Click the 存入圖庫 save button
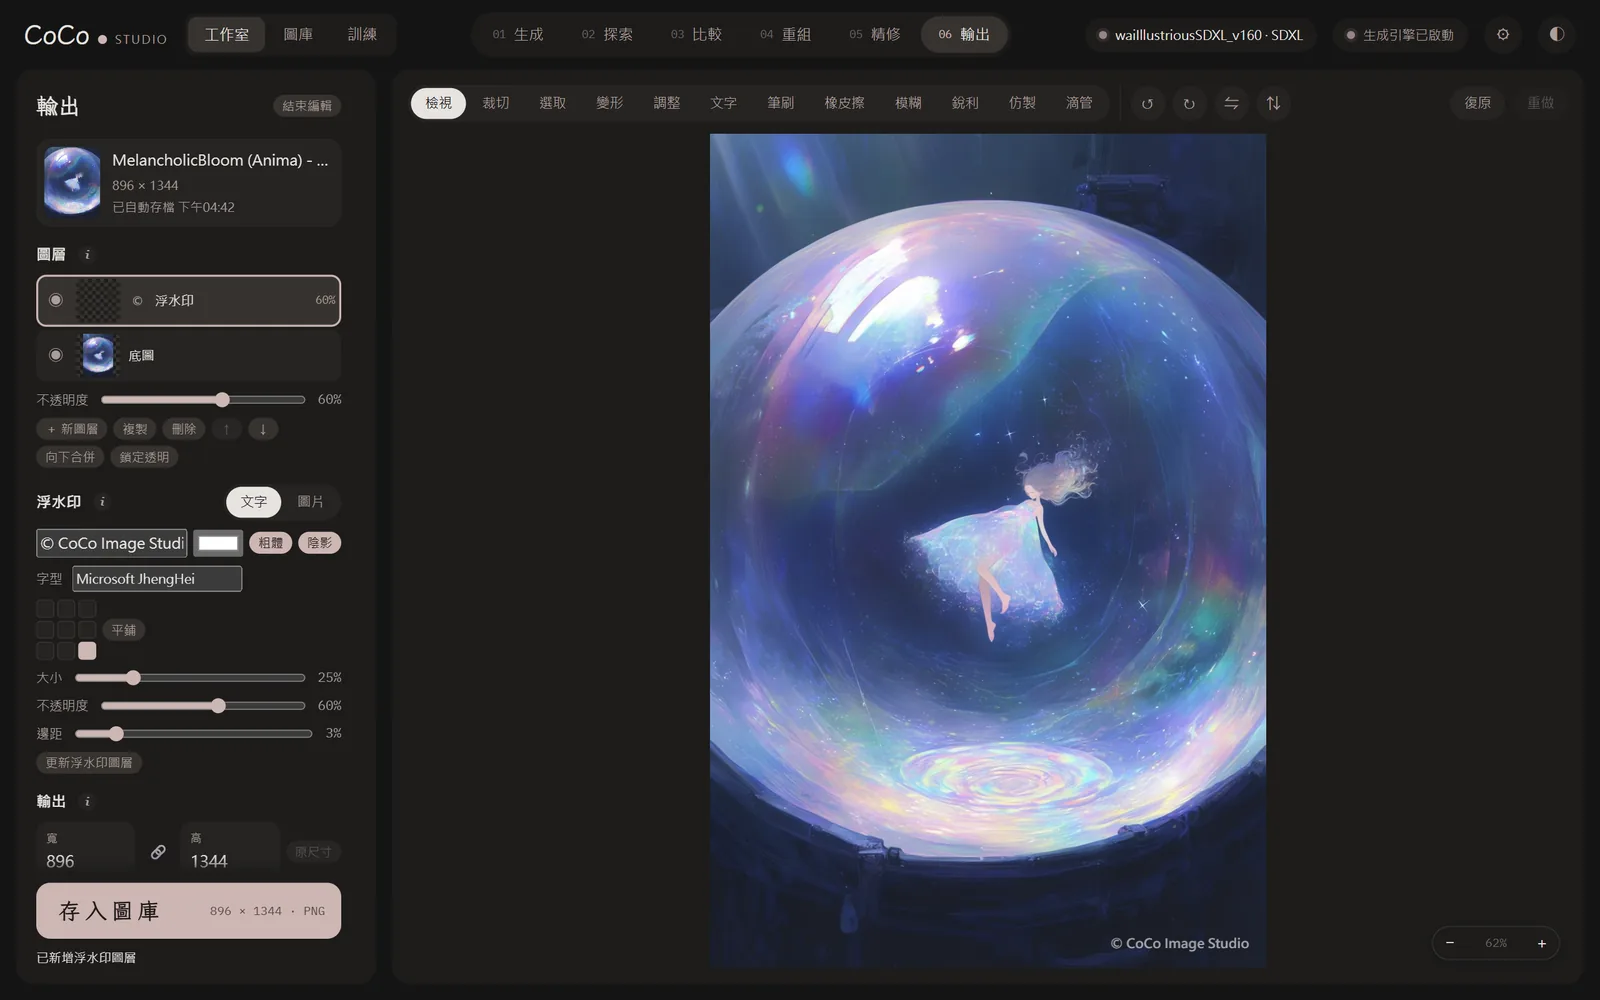 189,911
